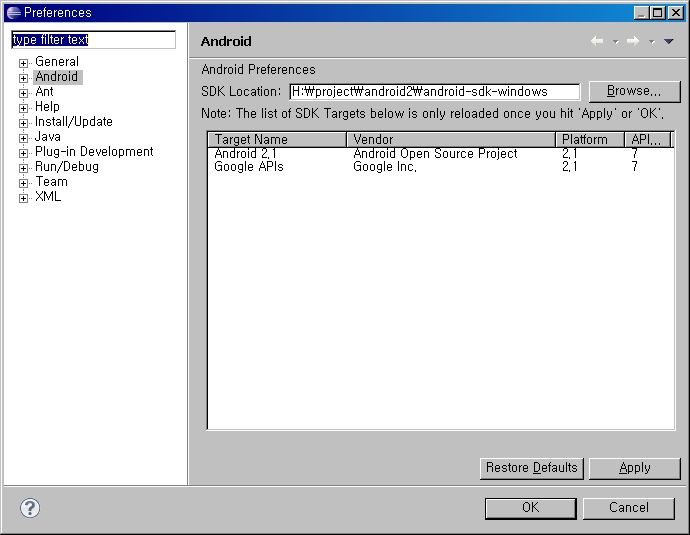Select the Android 2.1 target row
690x535 pixels.
441,154
